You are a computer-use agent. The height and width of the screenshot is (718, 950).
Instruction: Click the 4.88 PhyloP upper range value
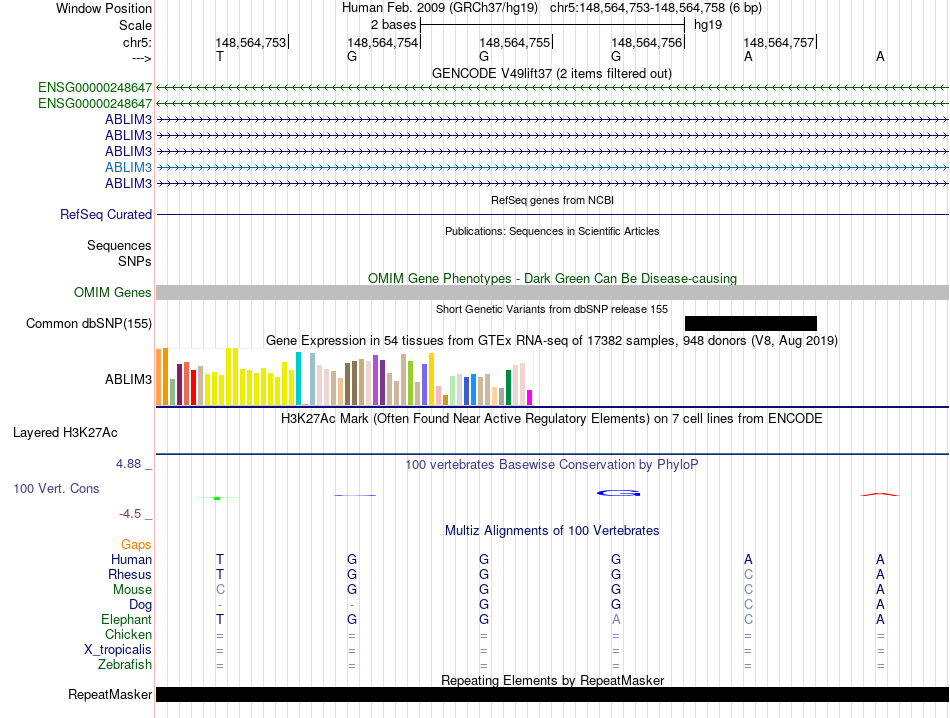tap(128, 464)
